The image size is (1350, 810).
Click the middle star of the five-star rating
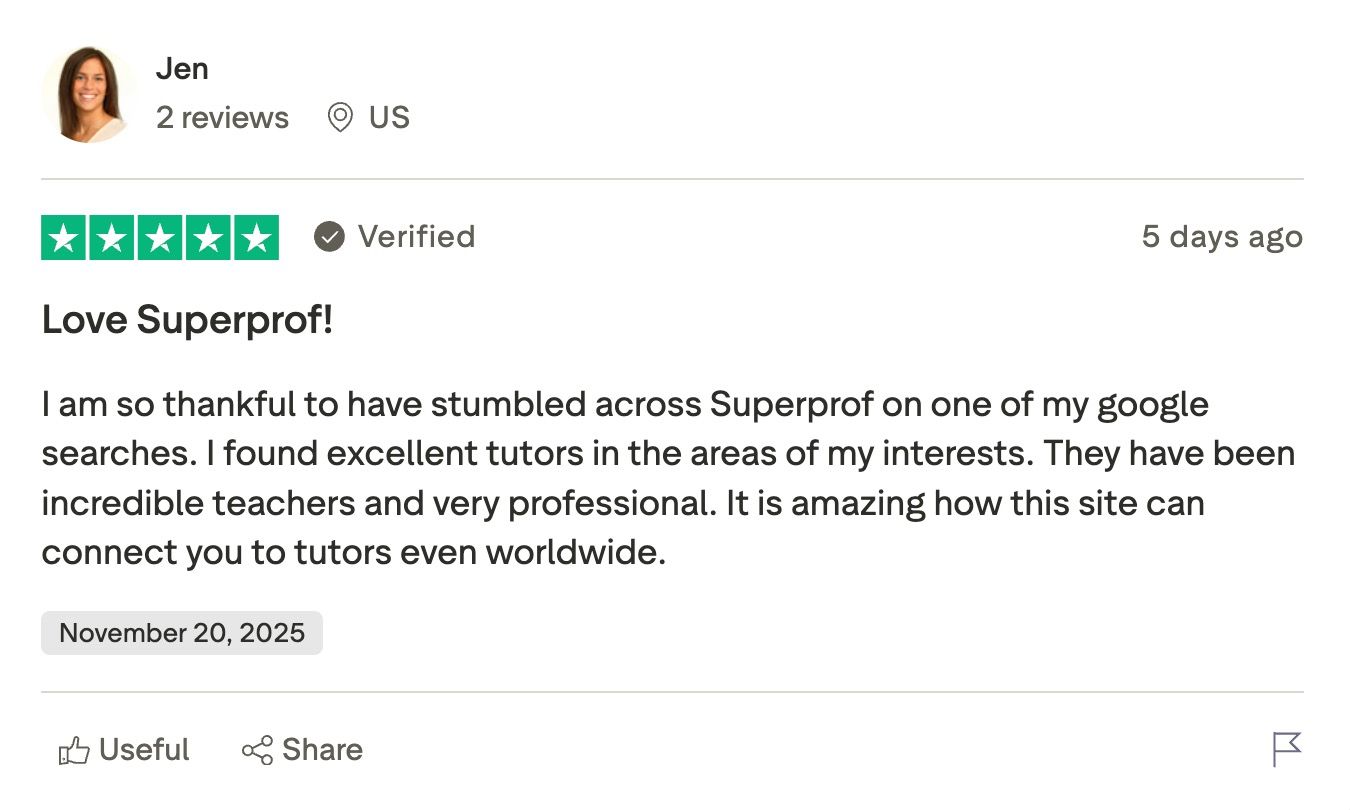[x=161, y=237]
